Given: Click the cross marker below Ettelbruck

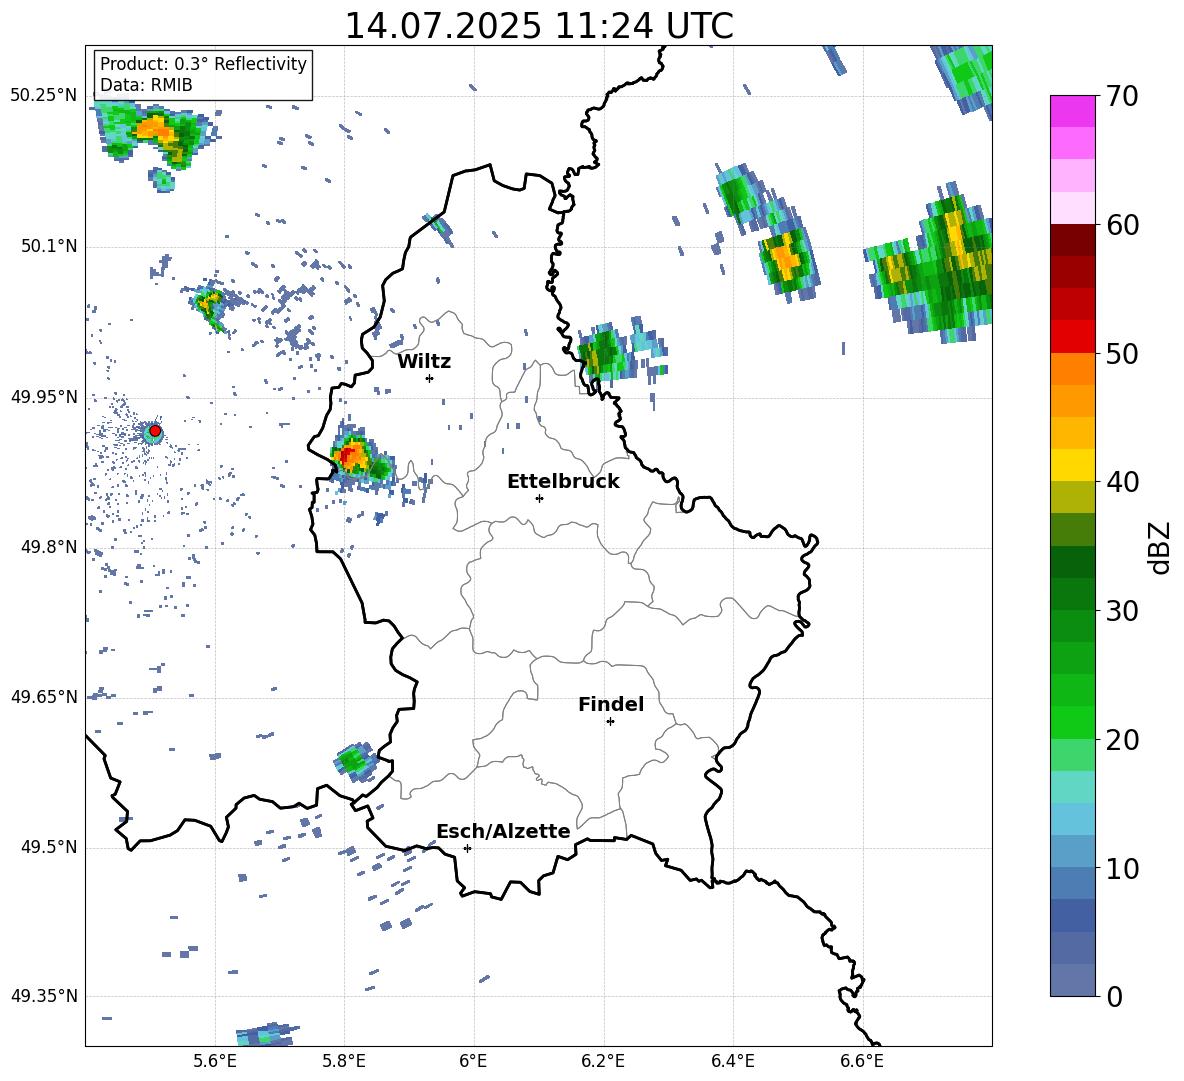Looking at the screenshot, I should (539, 498).
